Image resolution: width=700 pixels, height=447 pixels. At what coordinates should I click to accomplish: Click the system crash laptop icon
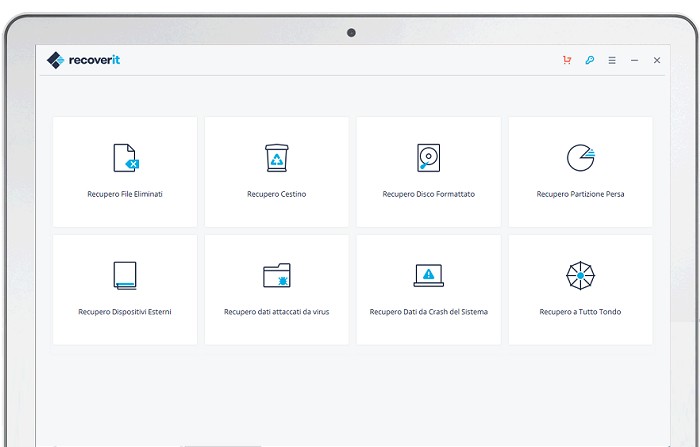tap(429, 275)
